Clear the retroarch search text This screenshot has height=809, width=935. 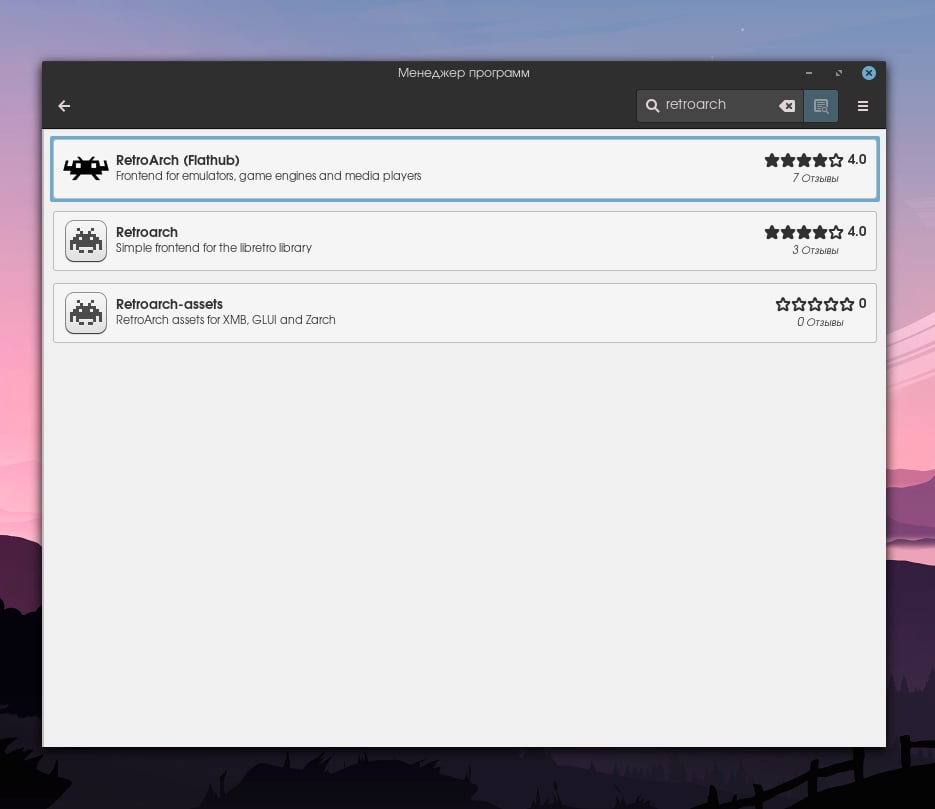pos(787,106)
